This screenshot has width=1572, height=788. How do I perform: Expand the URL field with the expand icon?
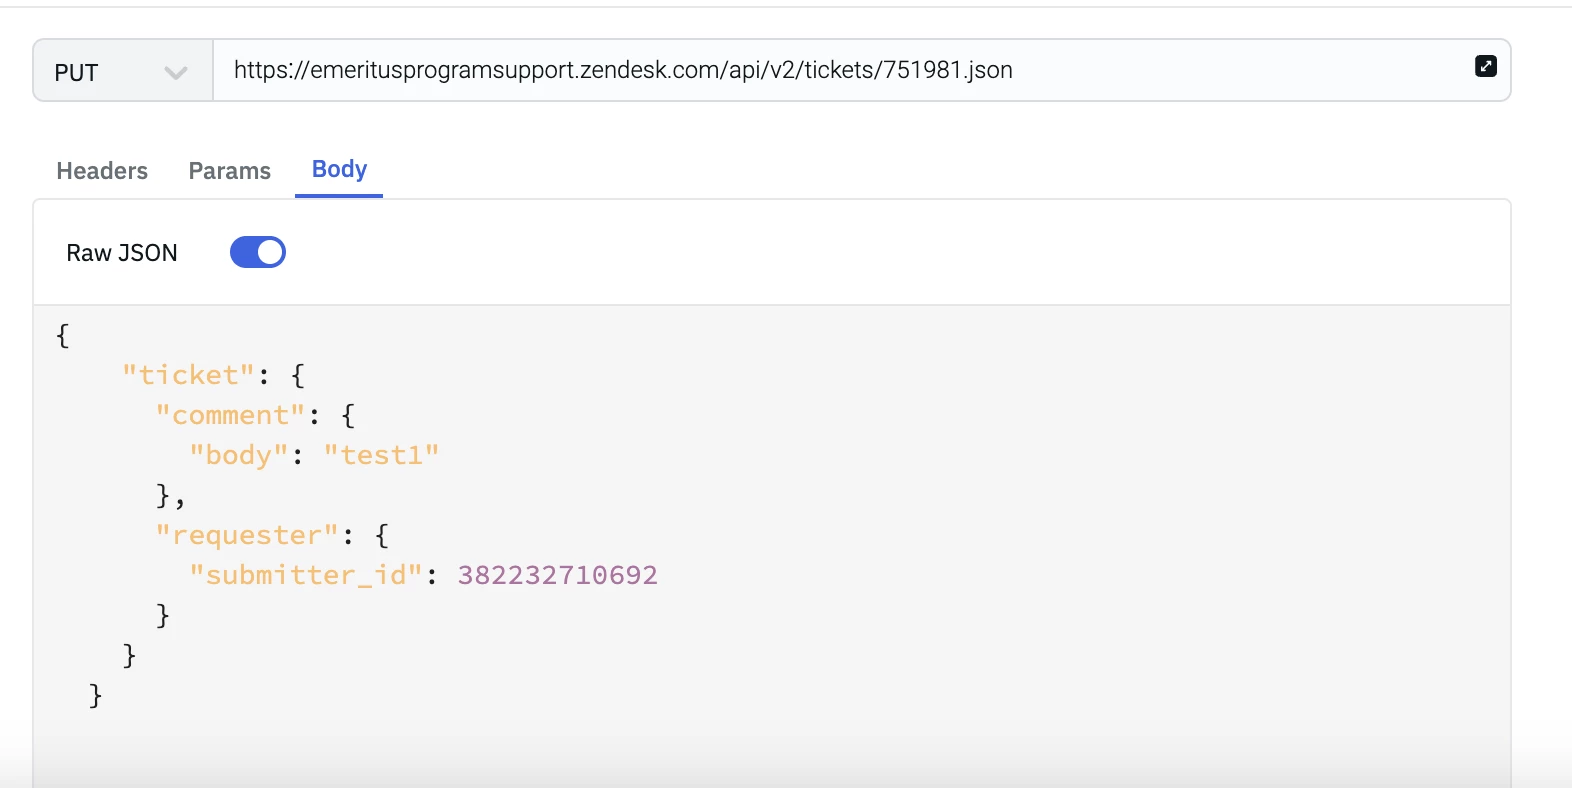click(x=1486, y=66)
